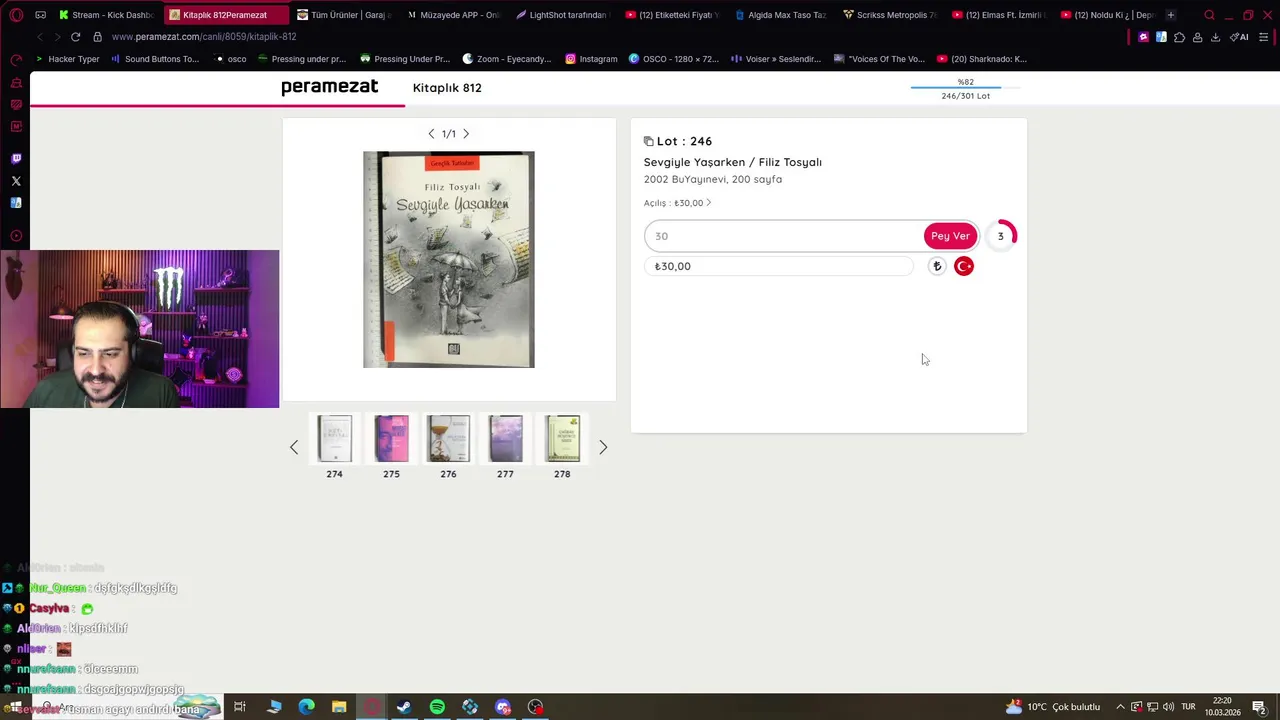Move the lot thumbnail carousel left
This screenshot has width=1280, height=720.
click(294, 447)
